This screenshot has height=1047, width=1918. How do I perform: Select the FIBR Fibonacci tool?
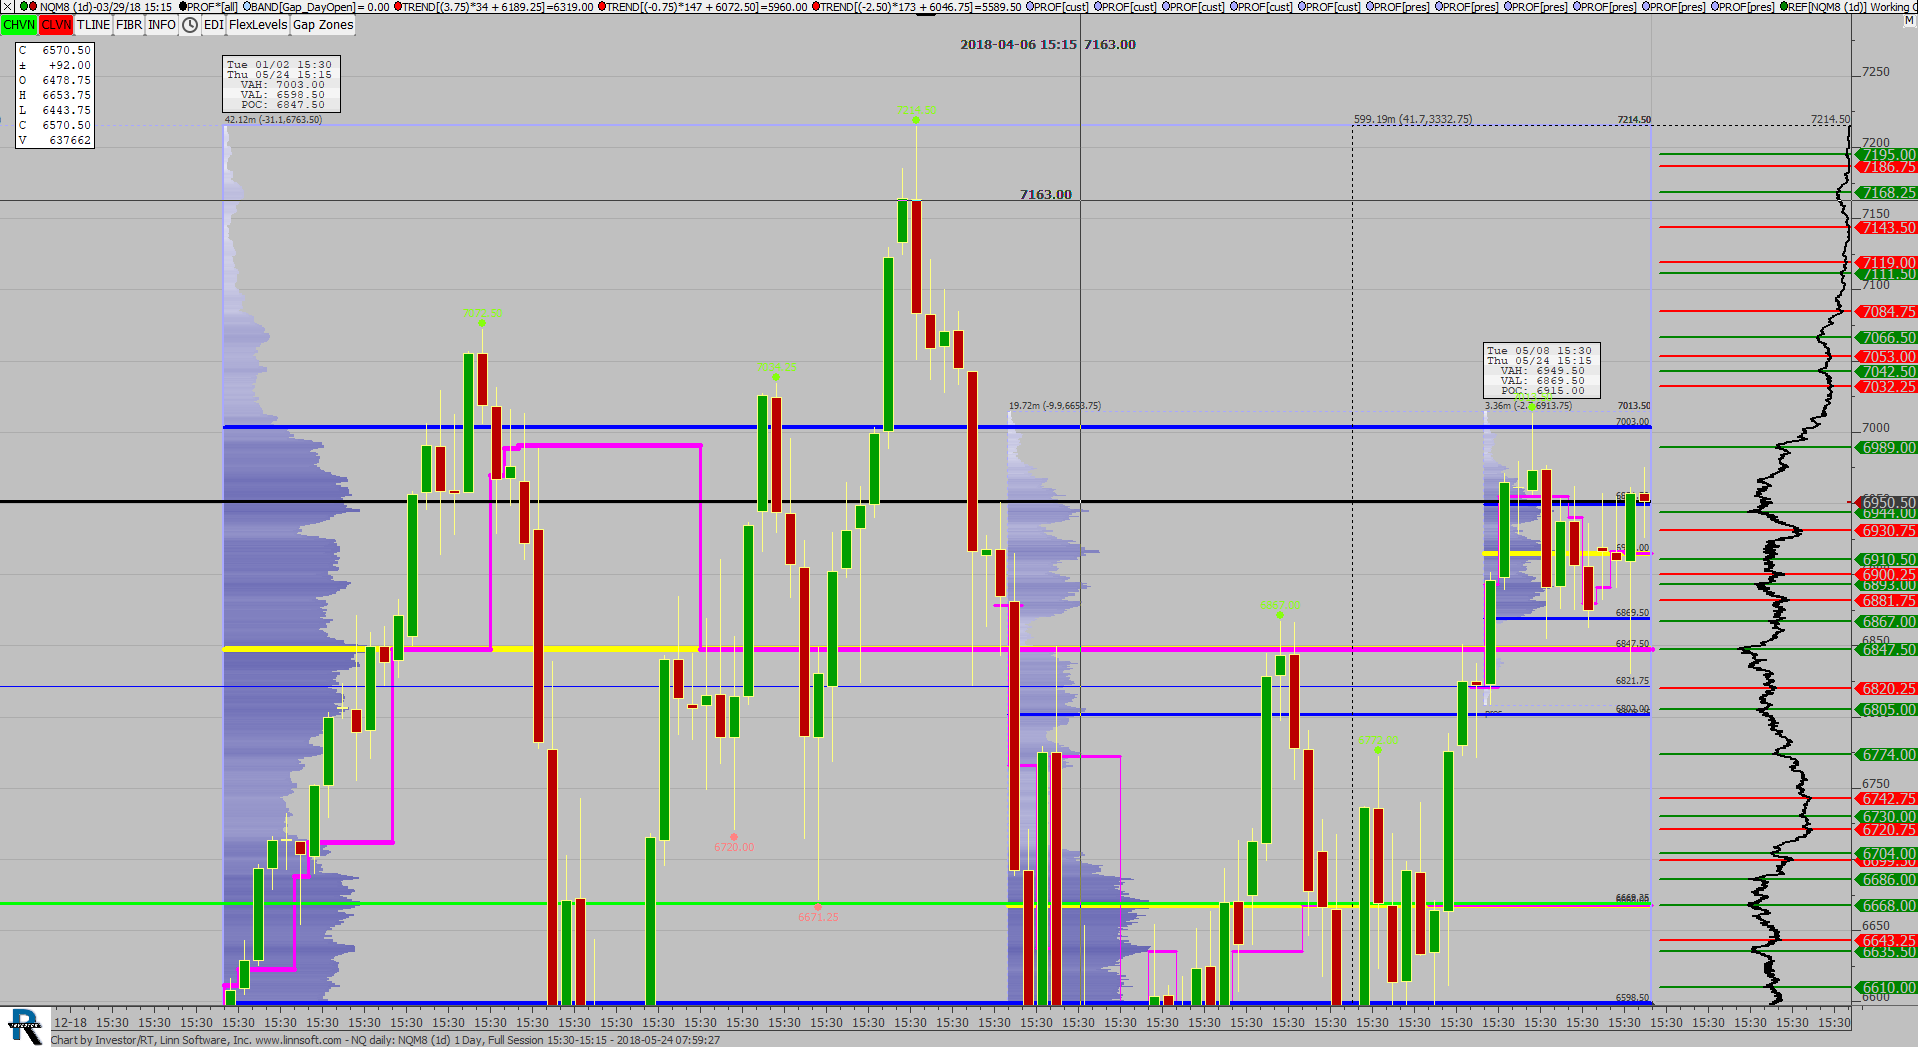129,25
